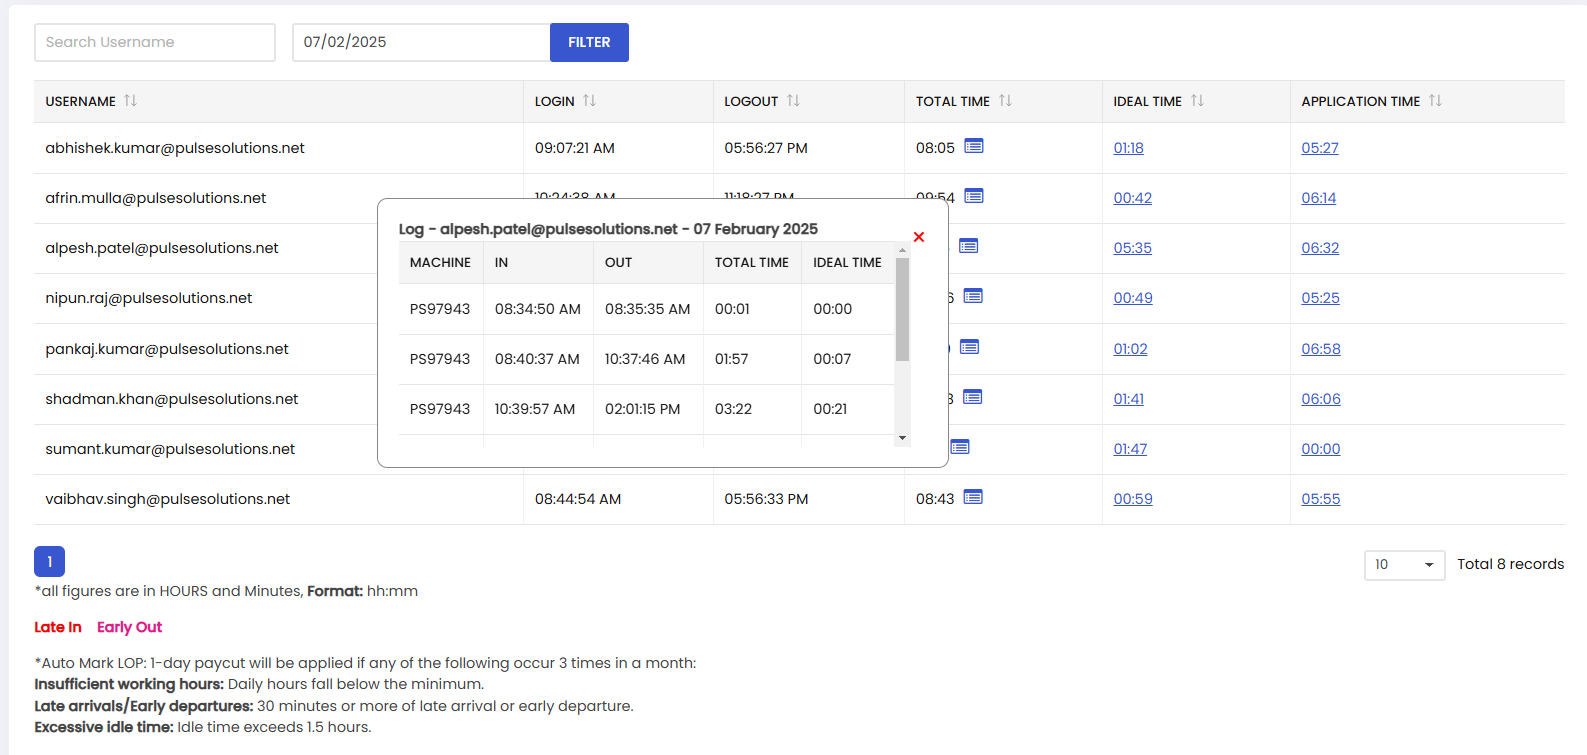The width and height of the screenshot is (1587, 755).
Task: Sort by Application Time column
Action: (x=1435, y=101)
